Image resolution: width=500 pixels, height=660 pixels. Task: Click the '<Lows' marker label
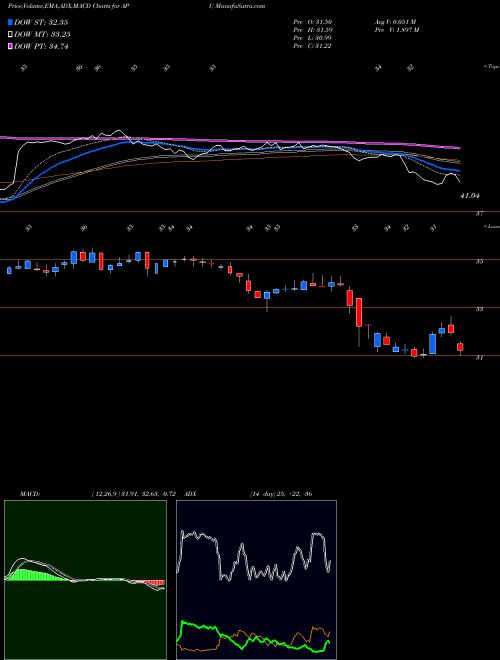(x=491, y=226)
